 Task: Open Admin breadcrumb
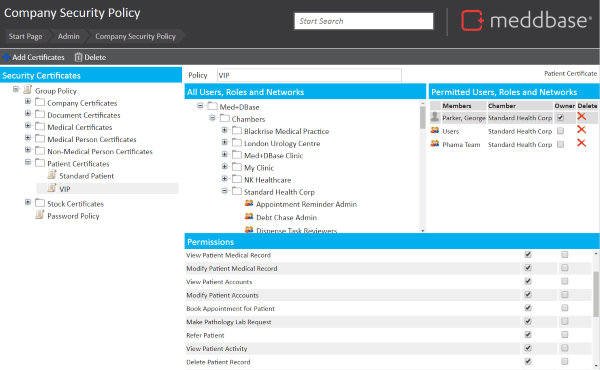coord(68,36)
